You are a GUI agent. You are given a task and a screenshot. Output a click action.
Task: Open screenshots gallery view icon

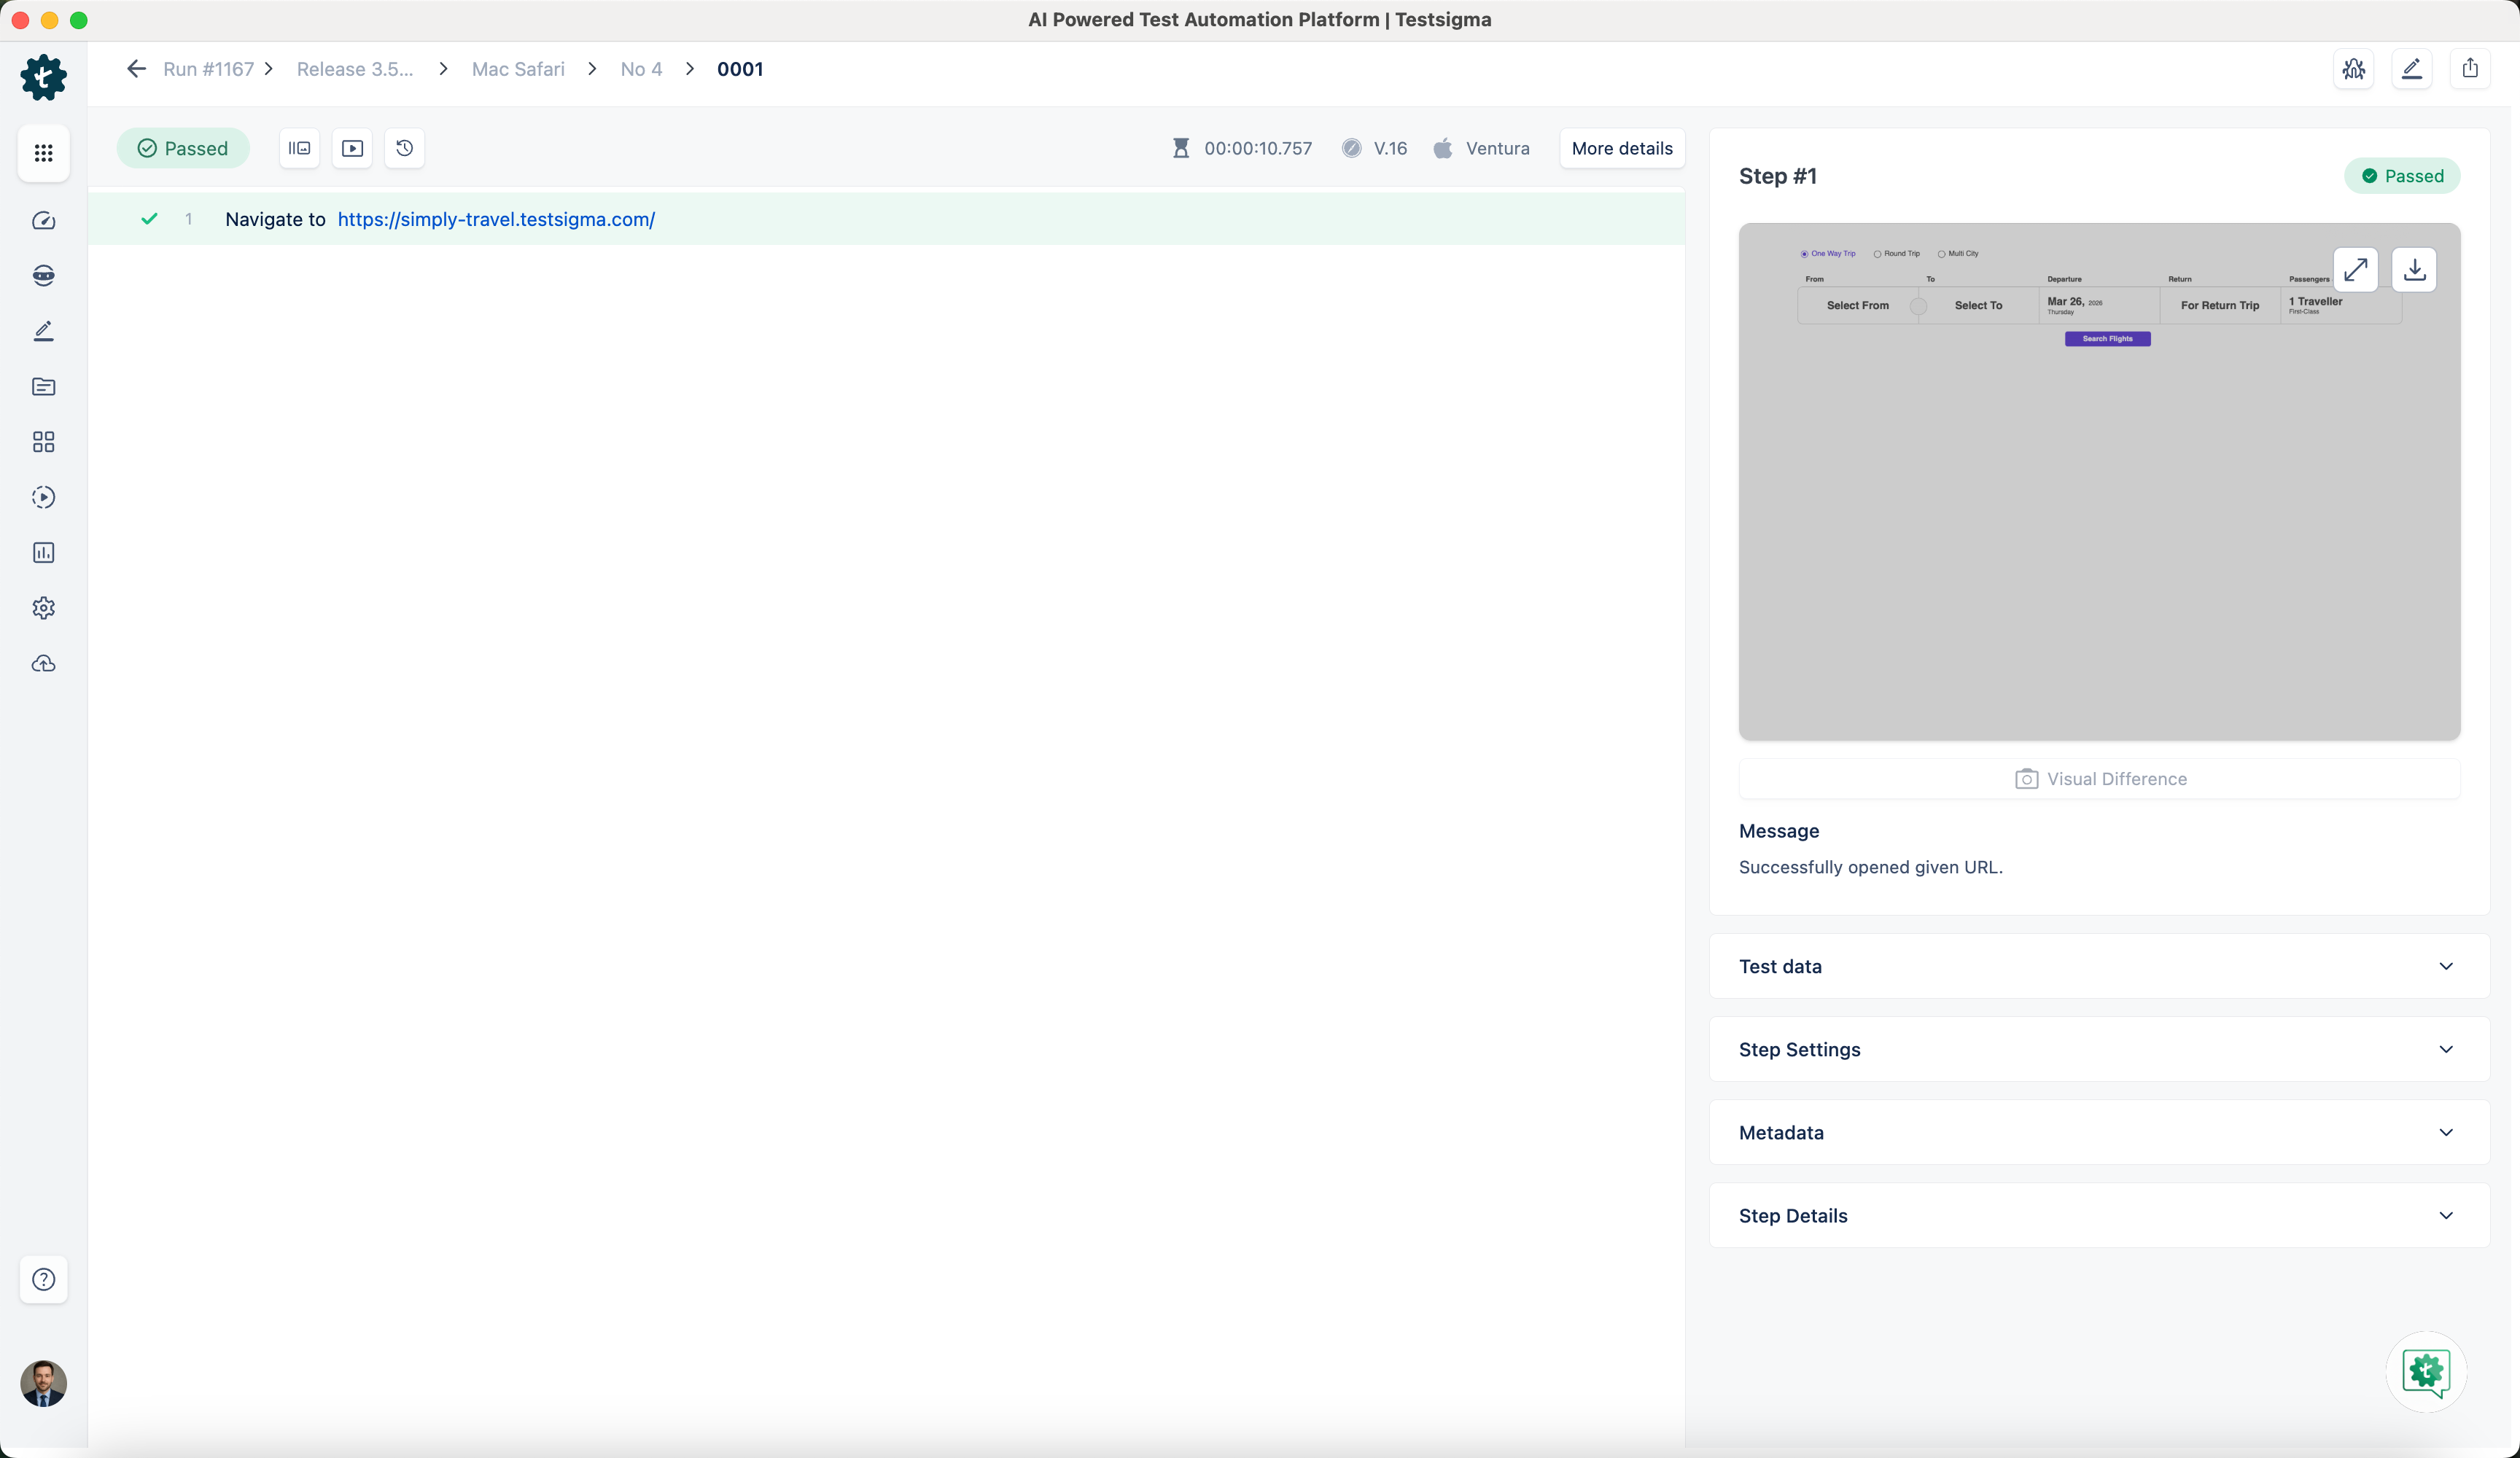point(299,148)
